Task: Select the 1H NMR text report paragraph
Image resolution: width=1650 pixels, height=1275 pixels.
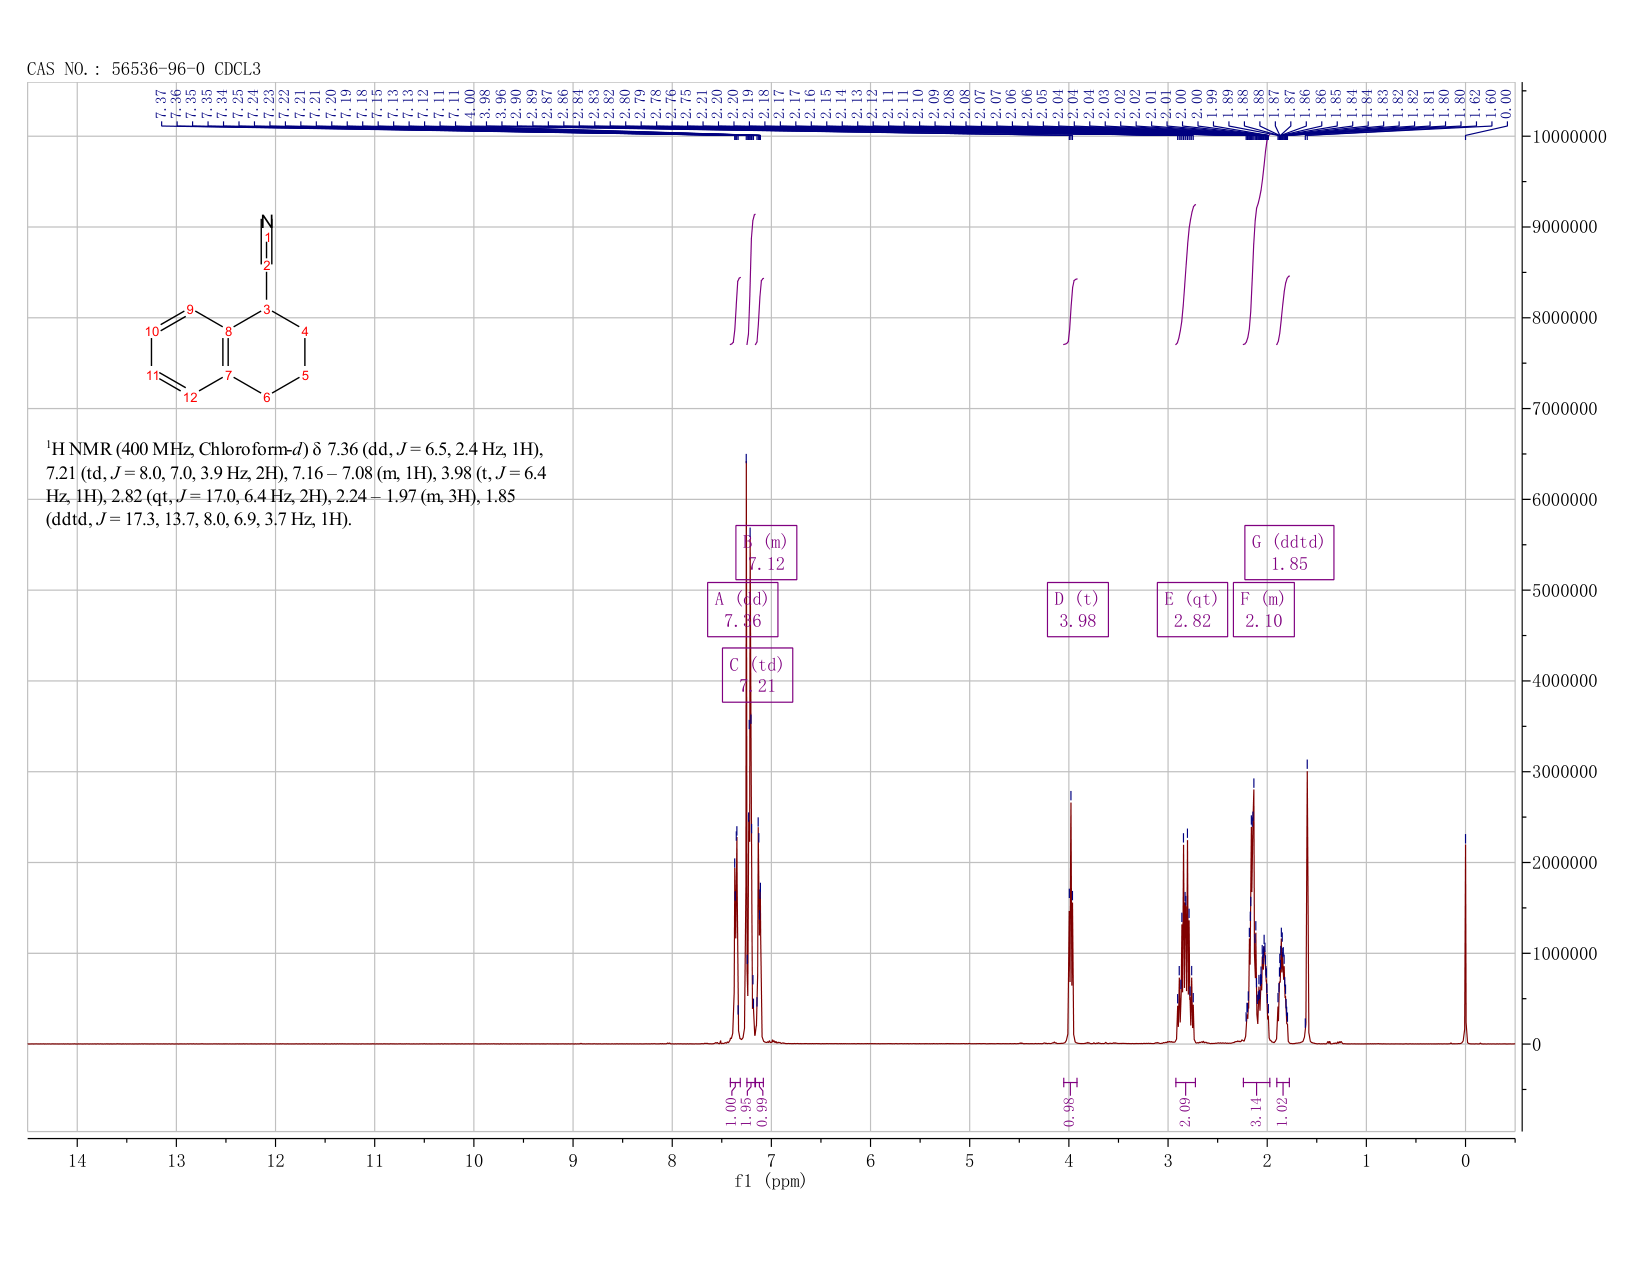Action: pos(296,484)
